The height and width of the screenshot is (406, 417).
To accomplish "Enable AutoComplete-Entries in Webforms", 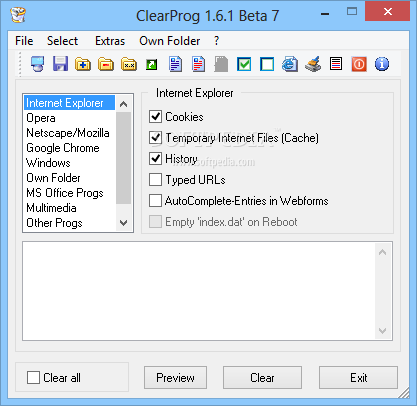I will pos(156,201).
